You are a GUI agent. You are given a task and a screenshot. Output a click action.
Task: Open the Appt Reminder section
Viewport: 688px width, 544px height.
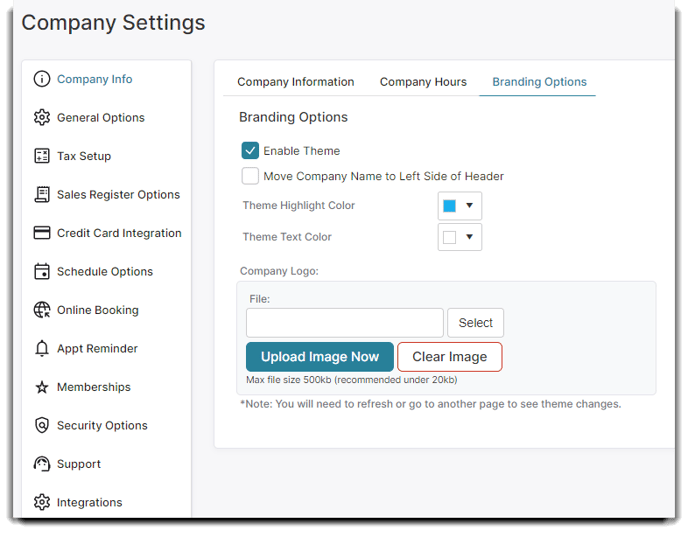click(97, 348)
